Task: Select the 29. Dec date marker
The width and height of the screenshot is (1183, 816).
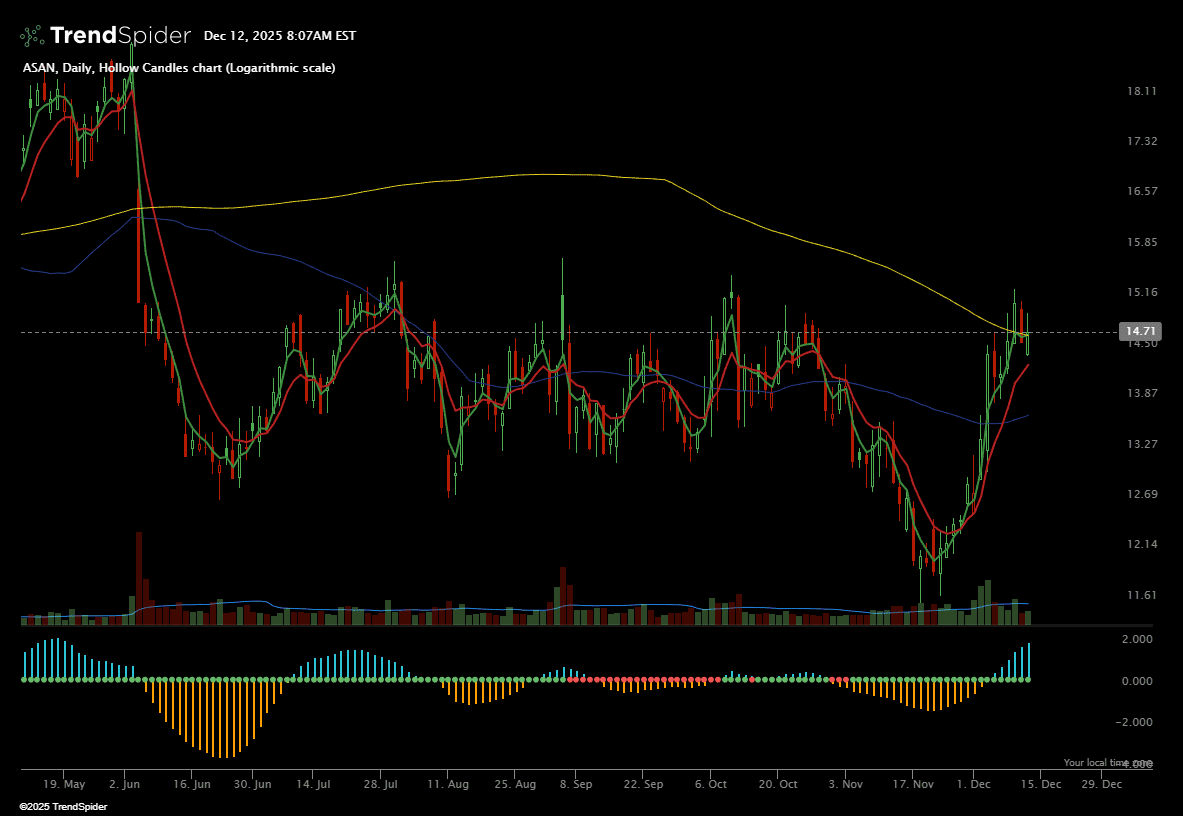Action: pyautogui.click(x=1102, y=785)
